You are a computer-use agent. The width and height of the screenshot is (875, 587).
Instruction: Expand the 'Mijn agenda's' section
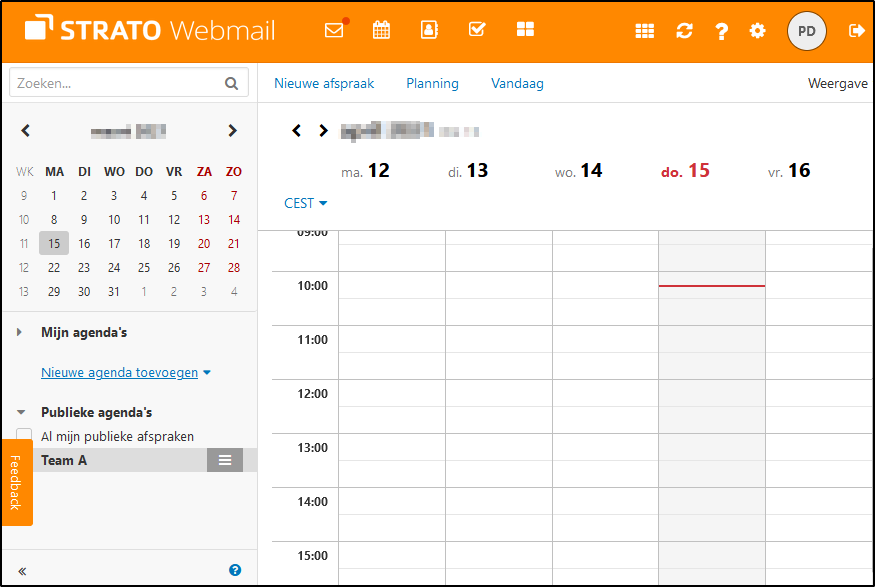[18, 331]
